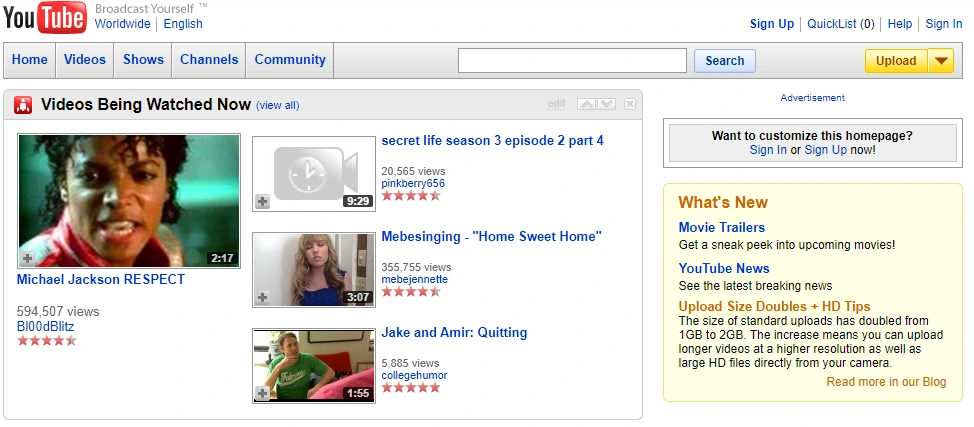Click the Michael Jackson RESPECT title link
The height and width of the screenshot is (427, 974).
[x=101, y=280]
